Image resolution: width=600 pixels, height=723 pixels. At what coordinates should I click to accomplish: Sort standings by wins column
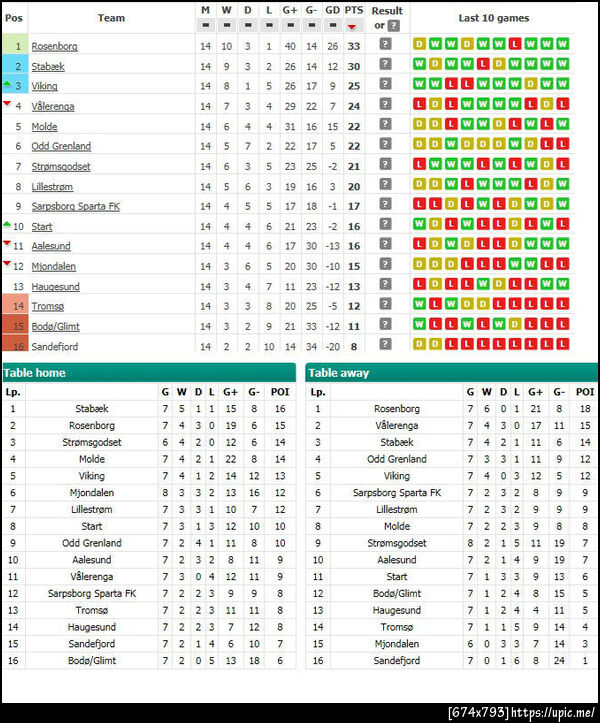click(226, 26)
